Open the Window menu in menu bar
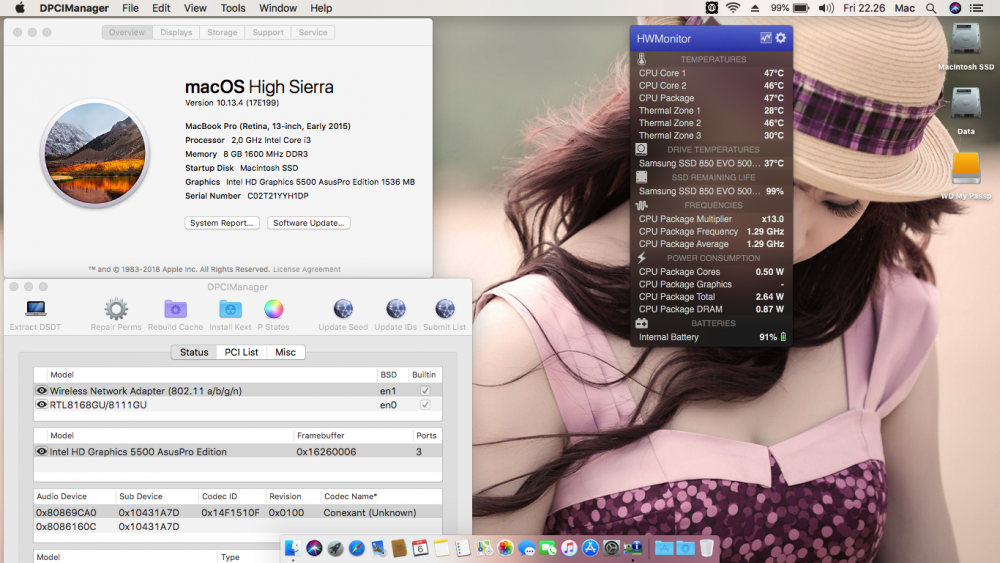 click(277, 8)
